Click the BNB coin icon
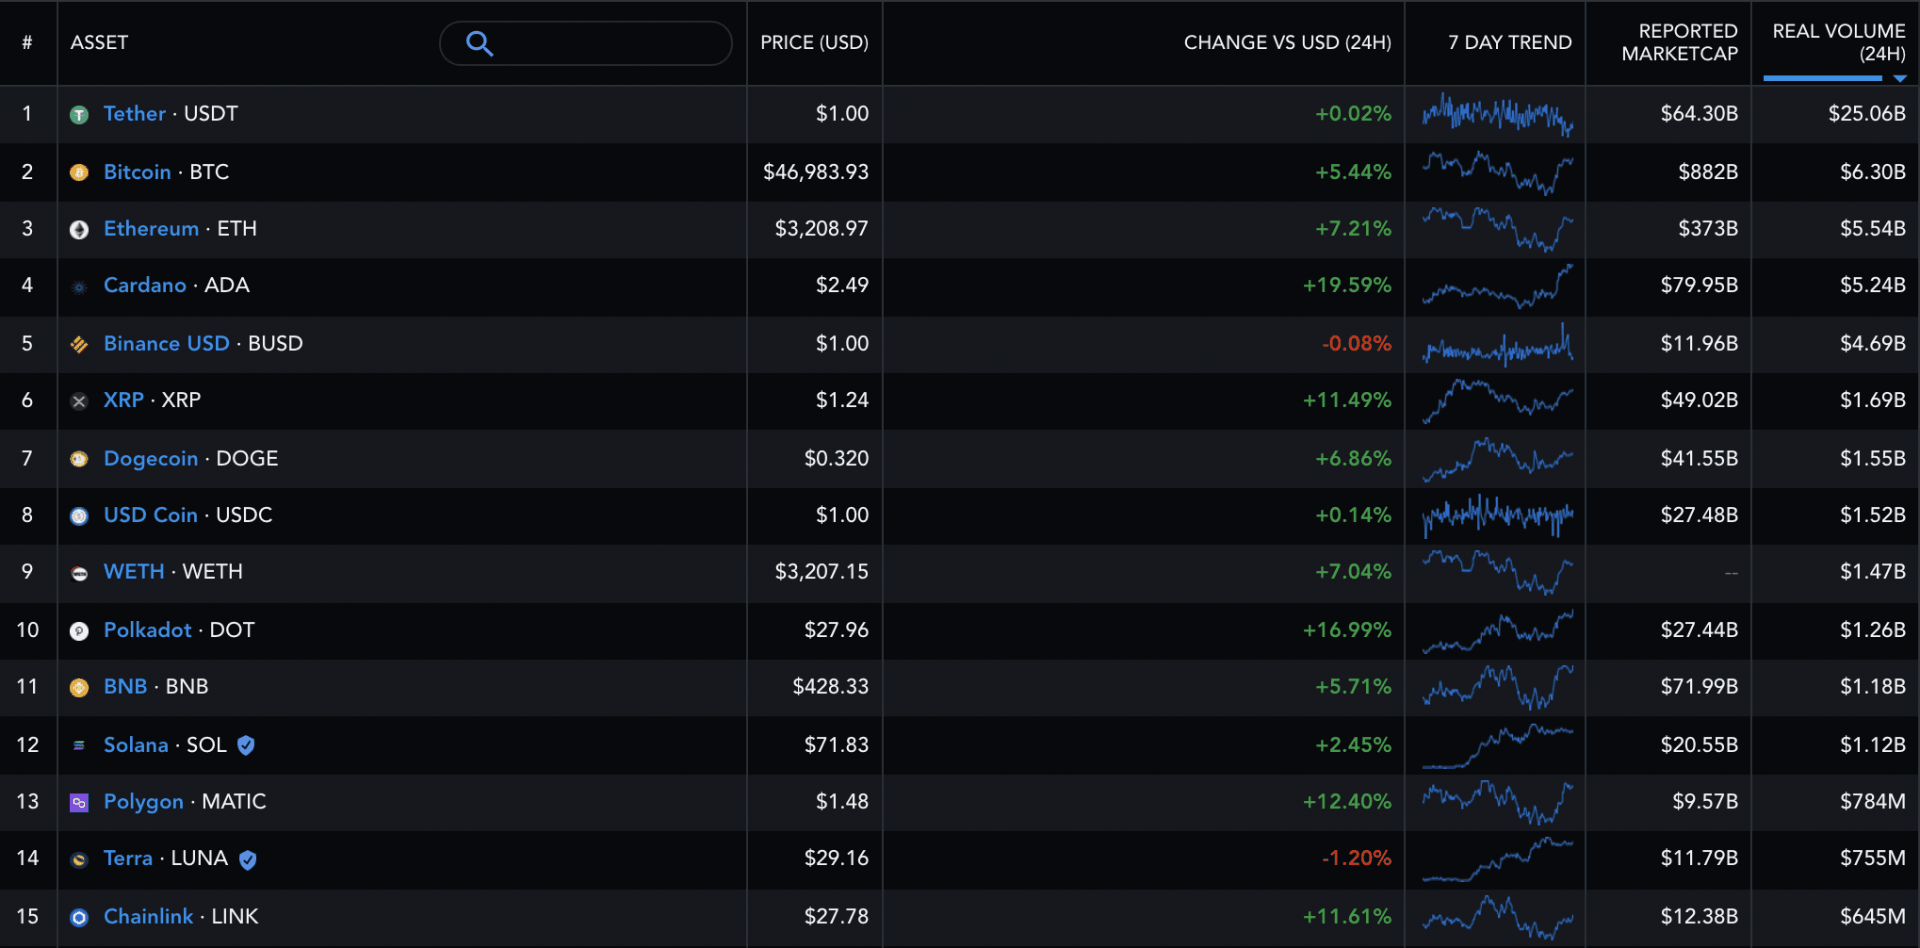The image size is (1920, 948). pos(79,688)
